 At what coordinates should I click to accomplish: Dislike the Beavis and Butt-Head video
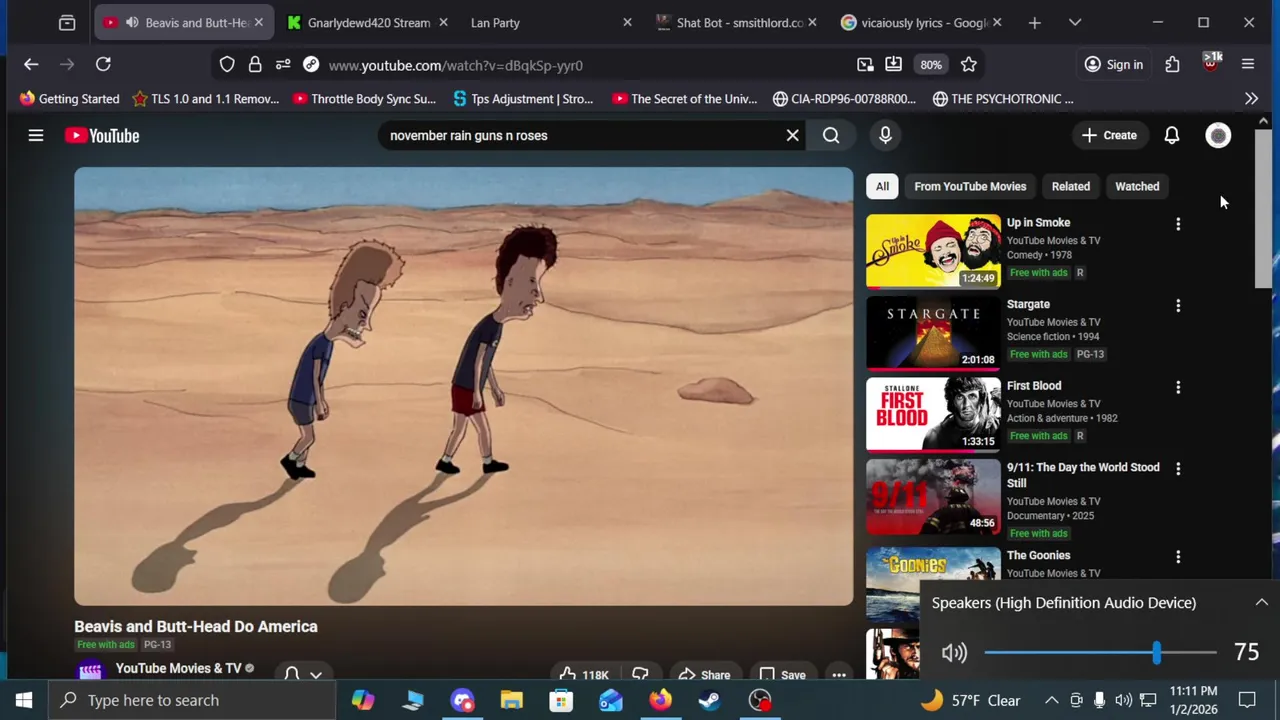[640, 675]
